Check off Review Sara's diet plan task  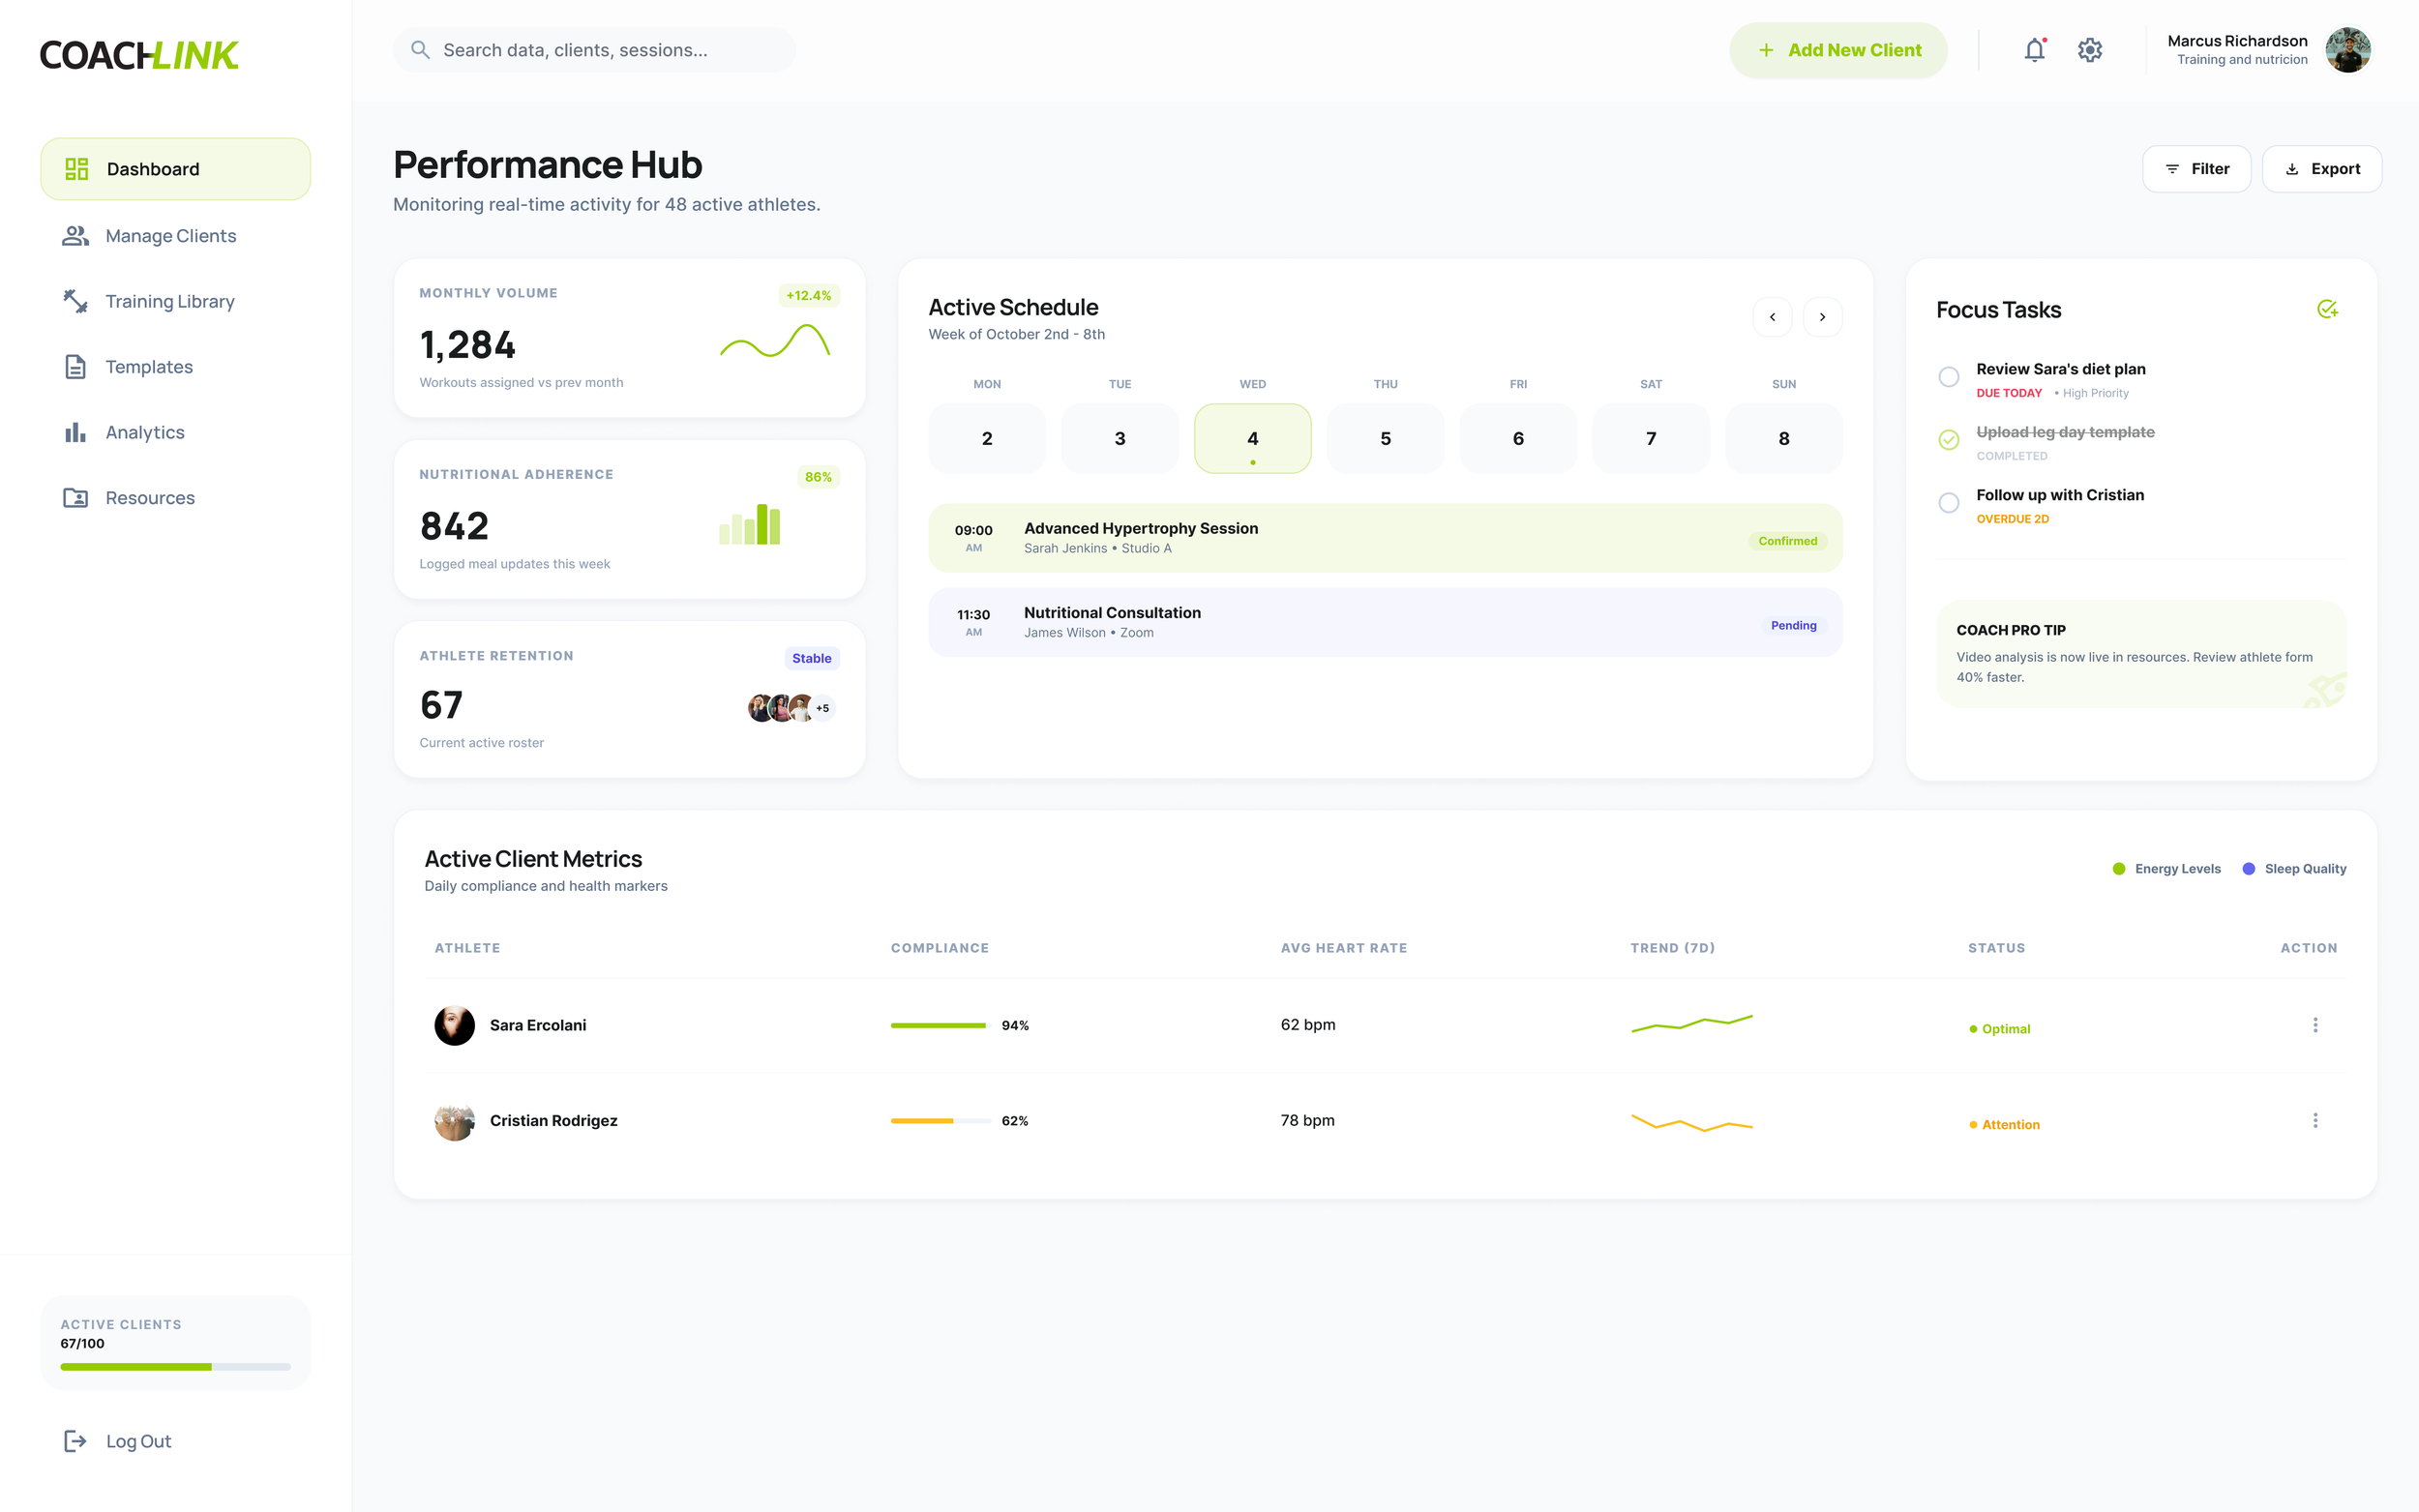click(x=1948, y=377)
